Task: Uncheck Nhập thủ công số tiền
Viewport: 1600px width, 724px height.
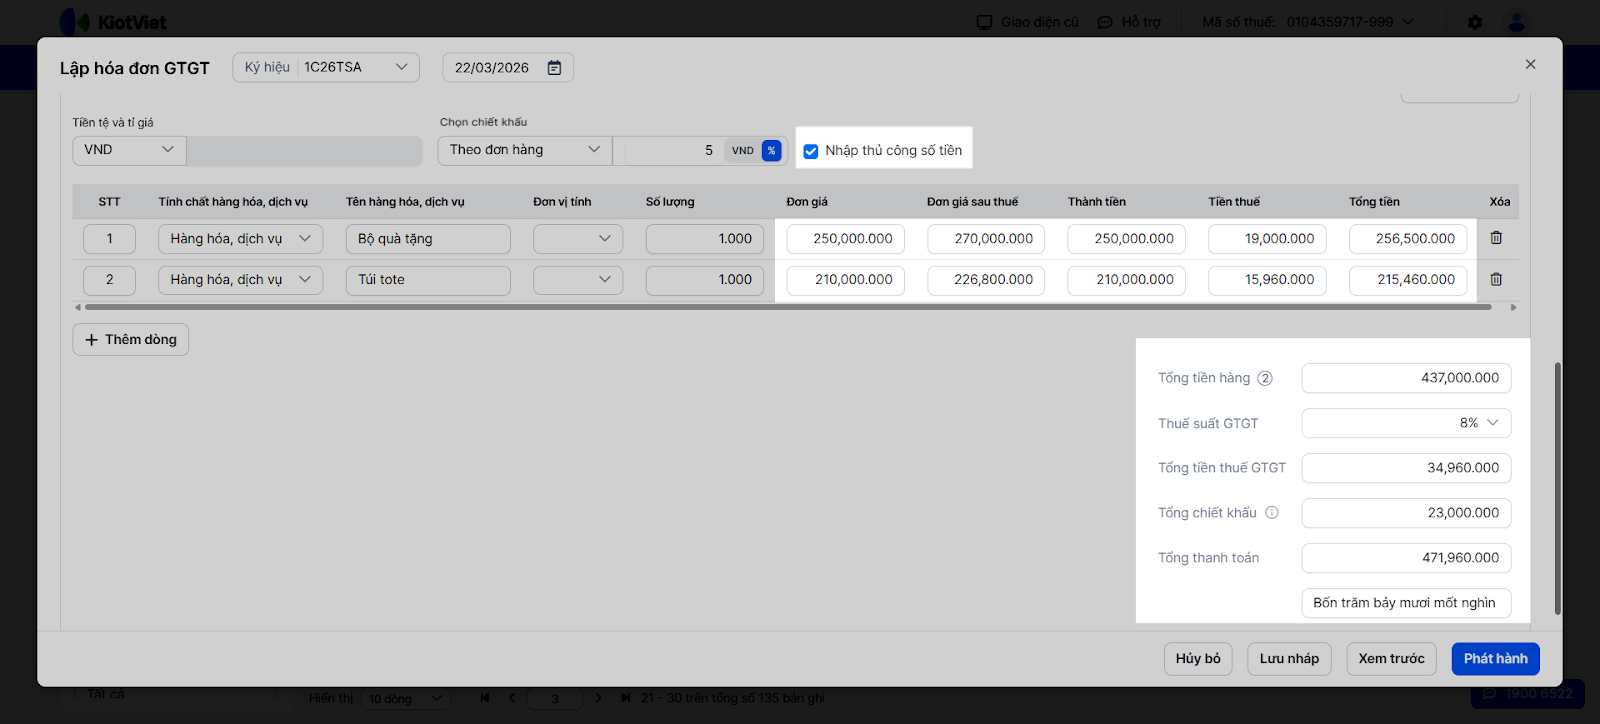Action: (811, 151)
